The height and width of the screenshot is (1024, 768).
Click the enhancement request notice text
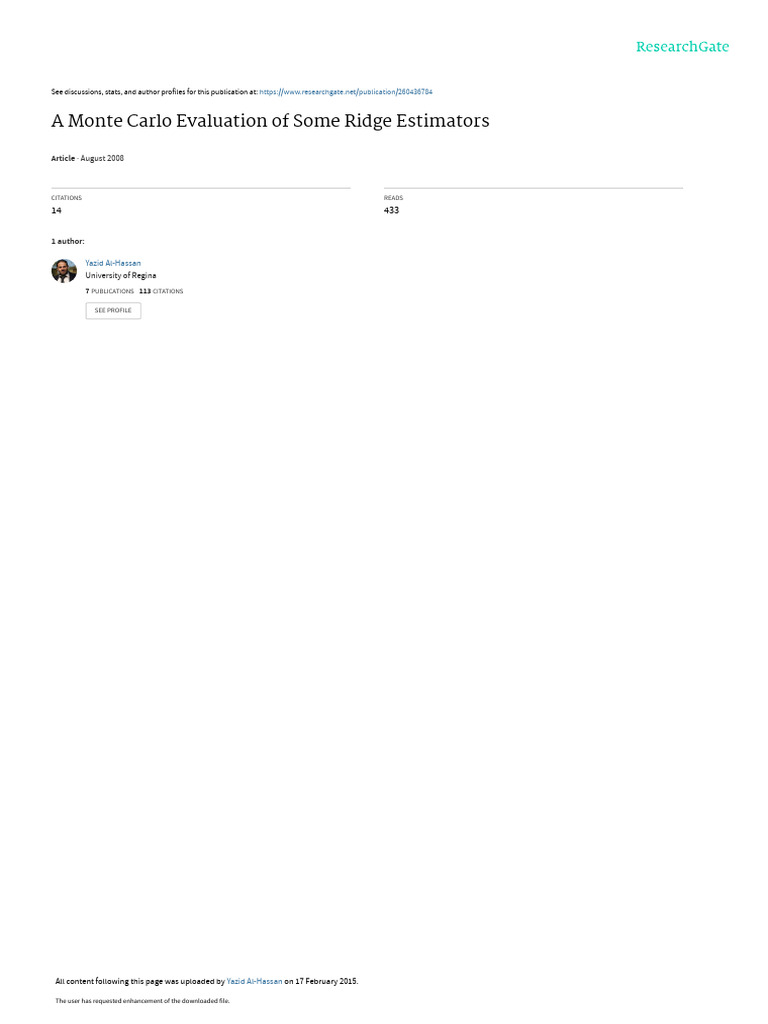tap(142, 1000)
